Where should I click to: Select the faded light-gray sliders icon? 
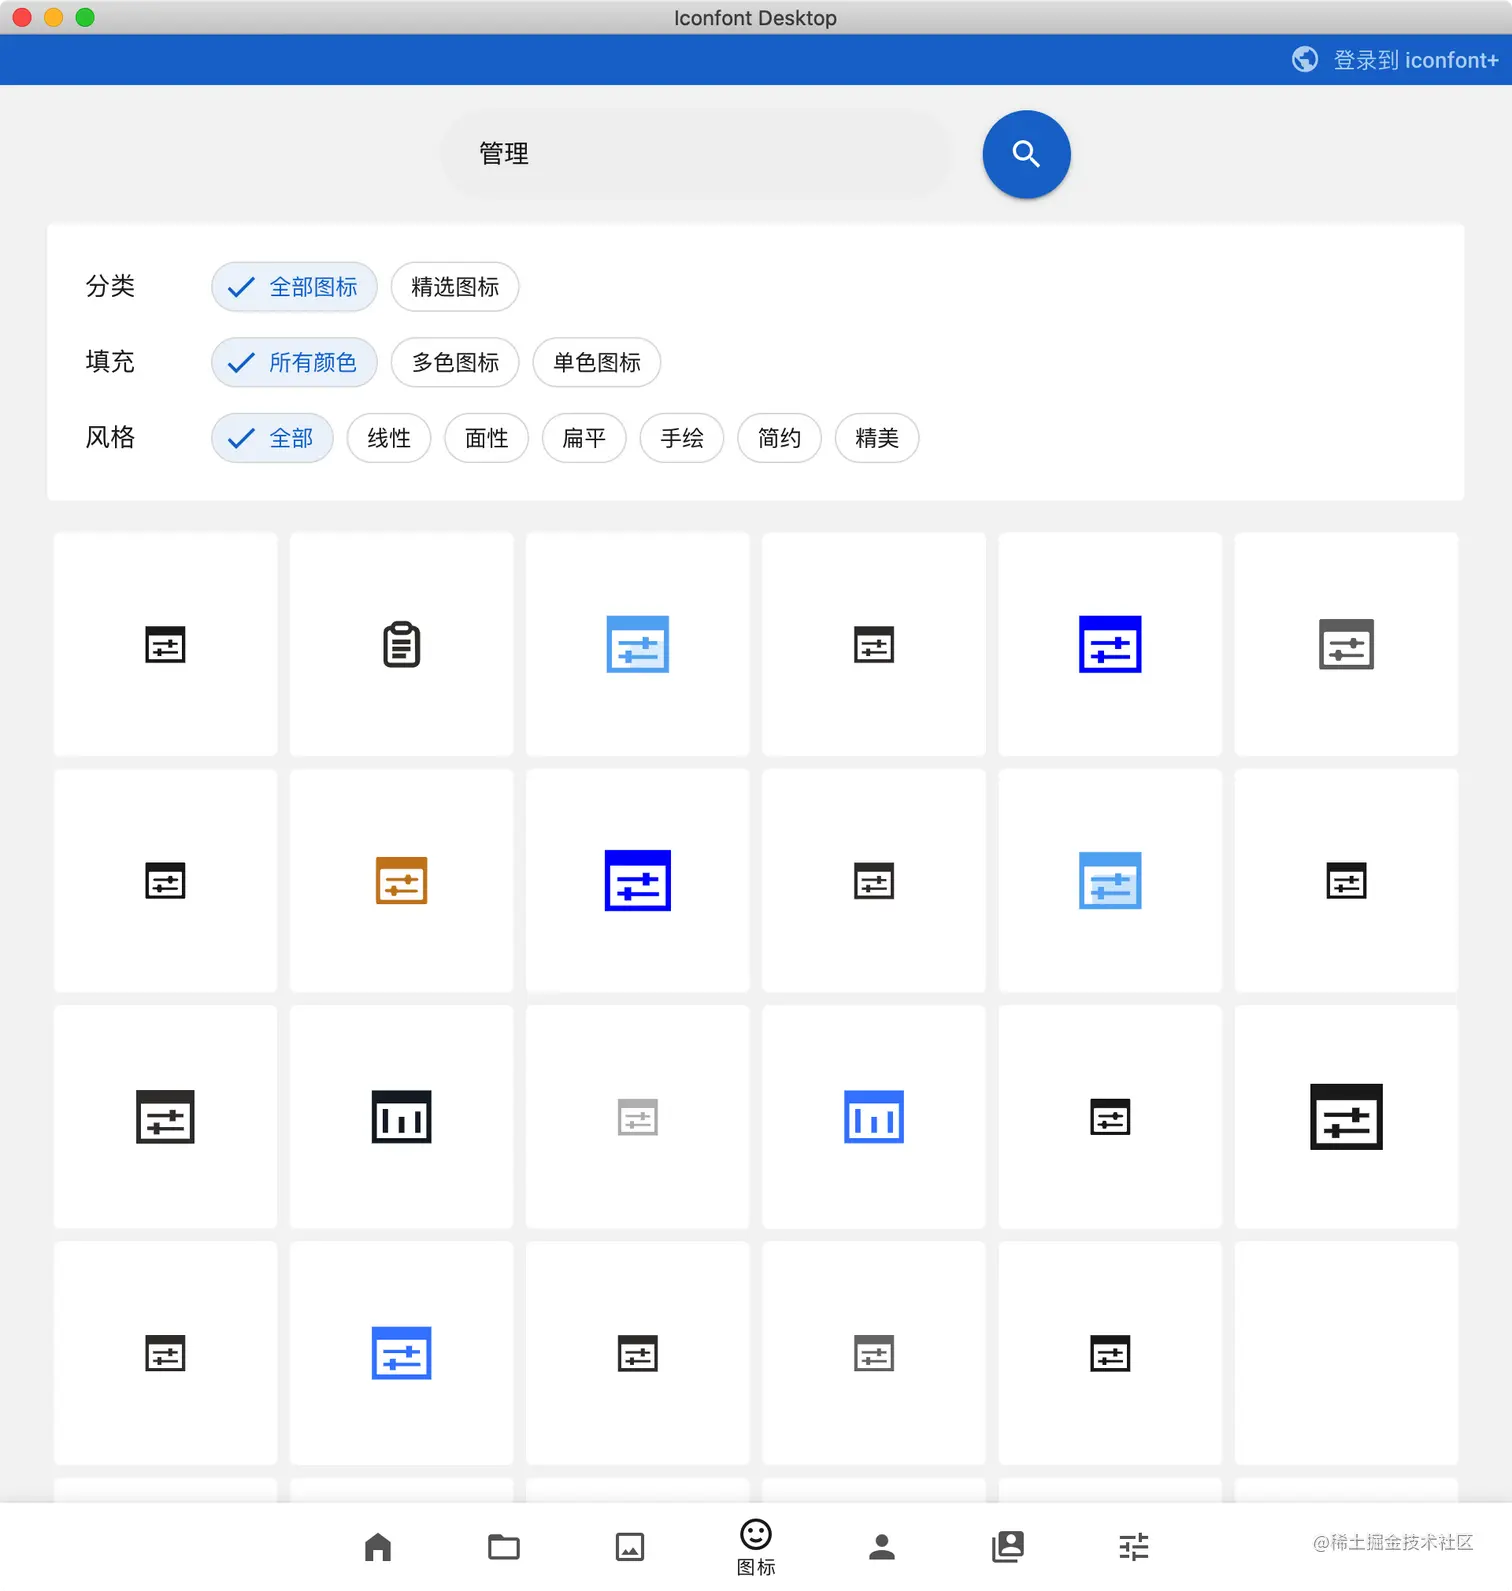coord(638,1117)
